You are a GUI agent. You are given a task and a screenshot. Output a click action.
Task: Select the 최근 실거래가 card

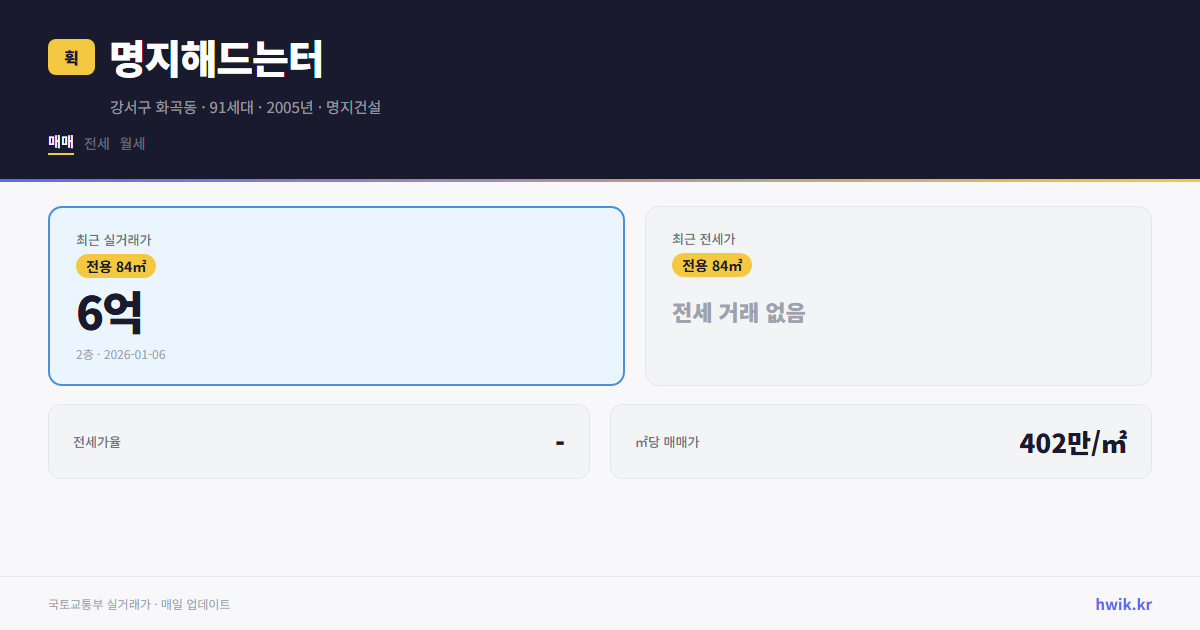click(335, 295)
